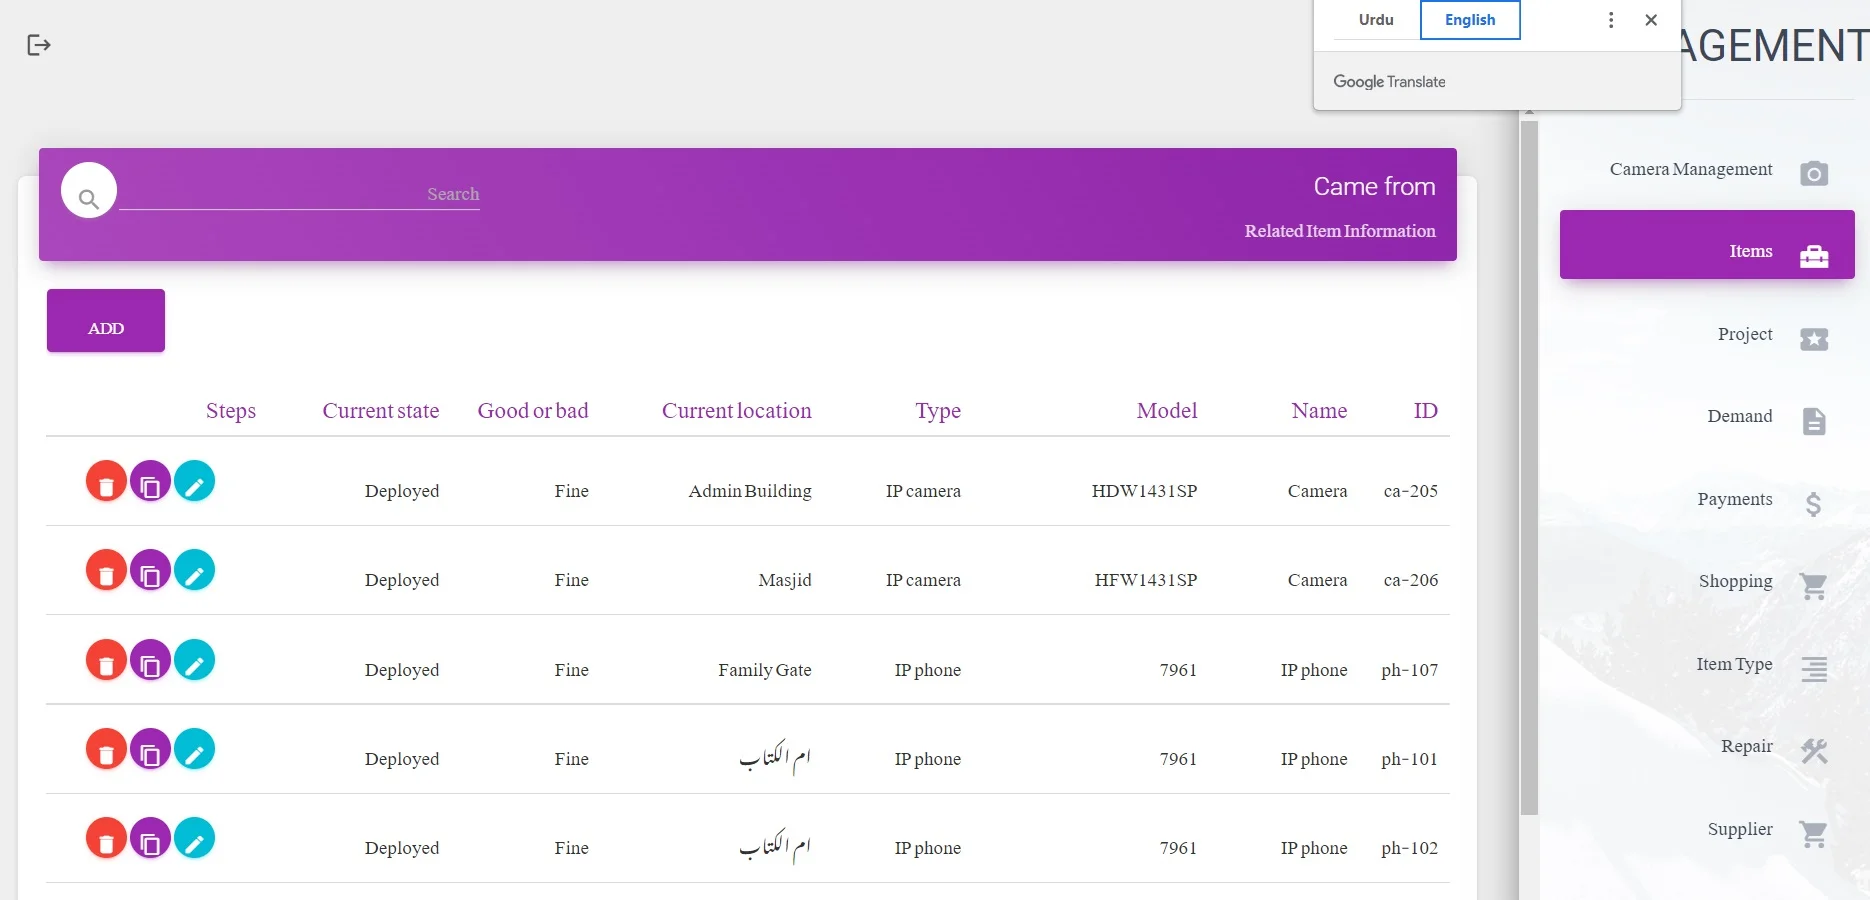Go to the Repair section
Image resolution: width=1870 pixels, height=900 pixels.
(x=1746, y=747)
